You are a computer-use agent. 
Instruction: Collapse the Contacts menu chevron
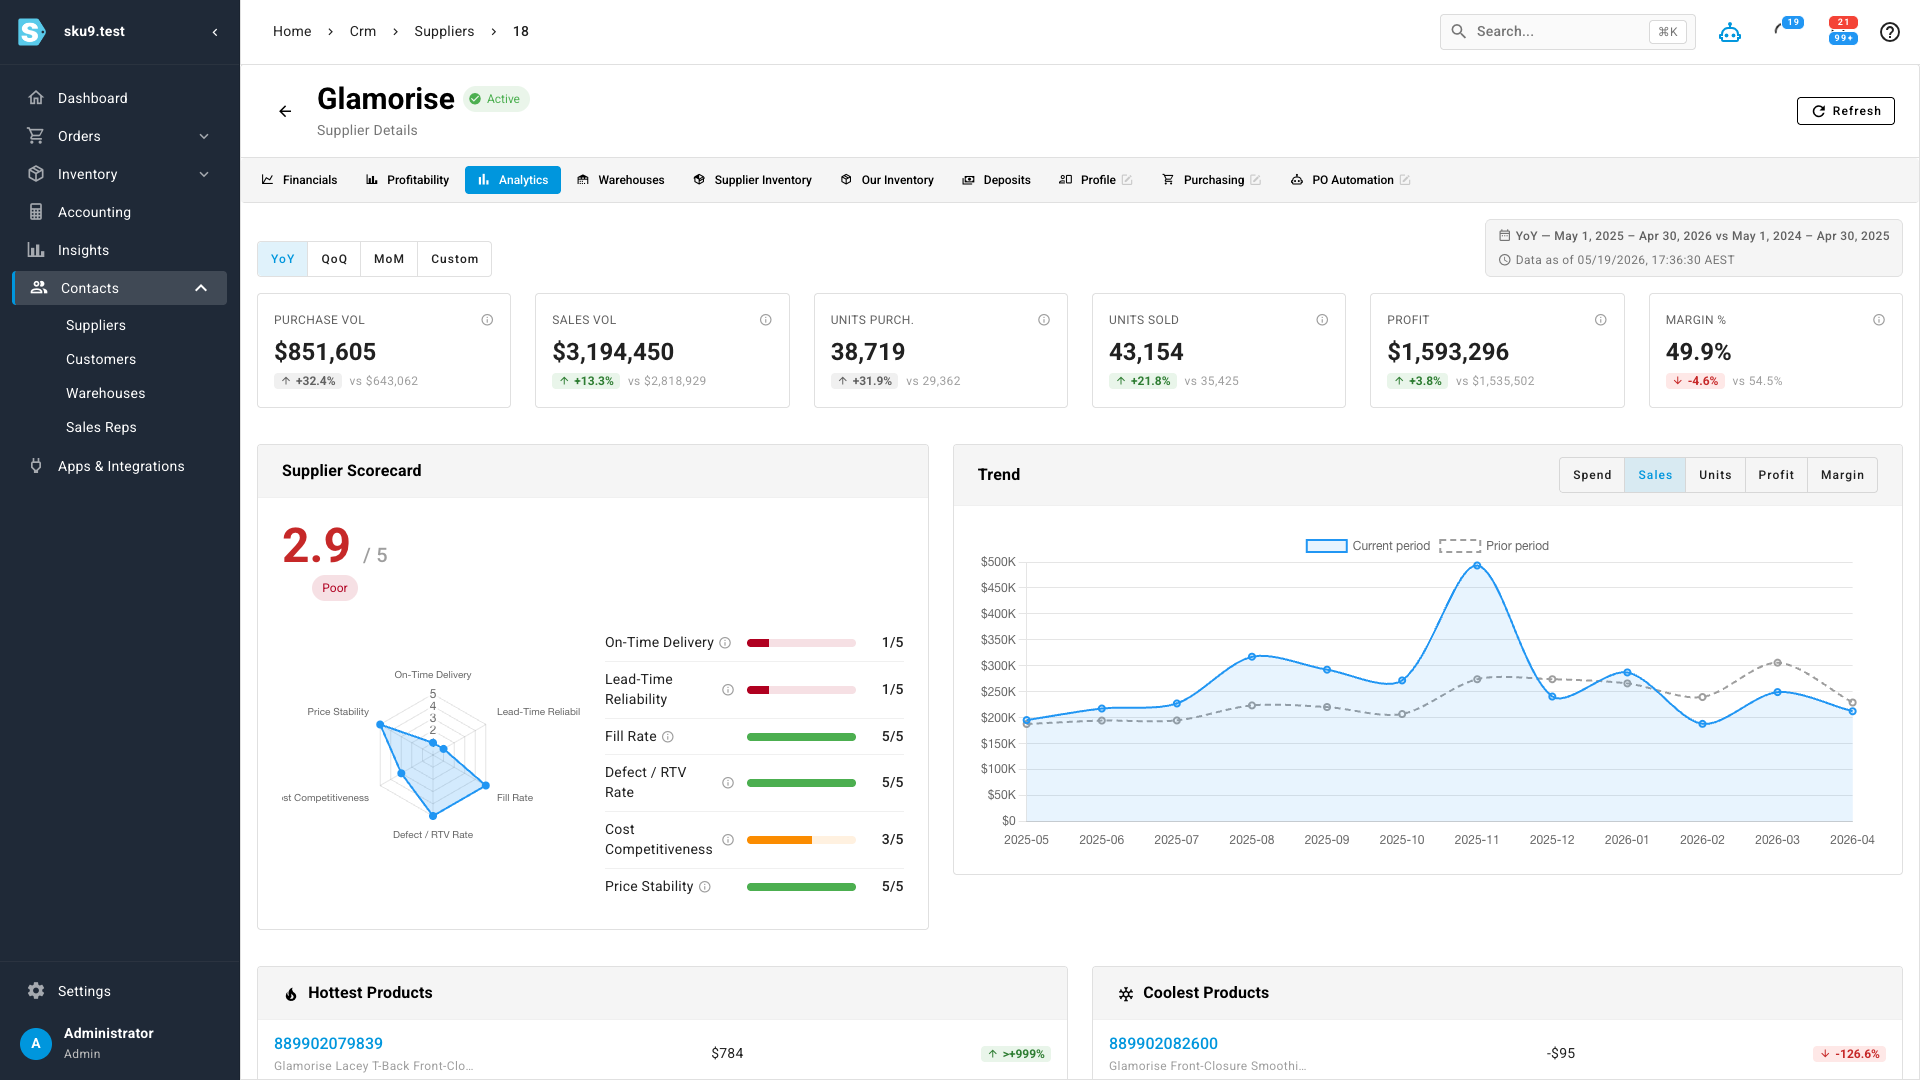201,288
